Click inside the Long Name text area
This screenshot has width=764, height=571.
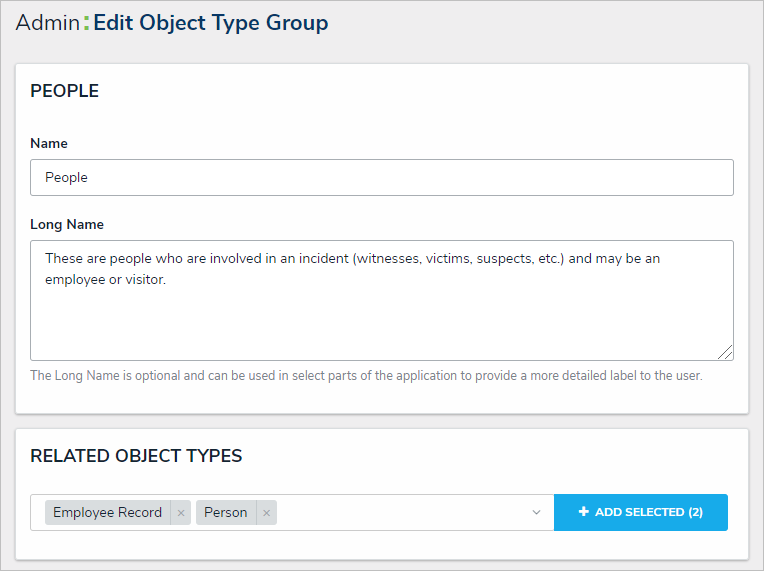click(x=381, y=310)
